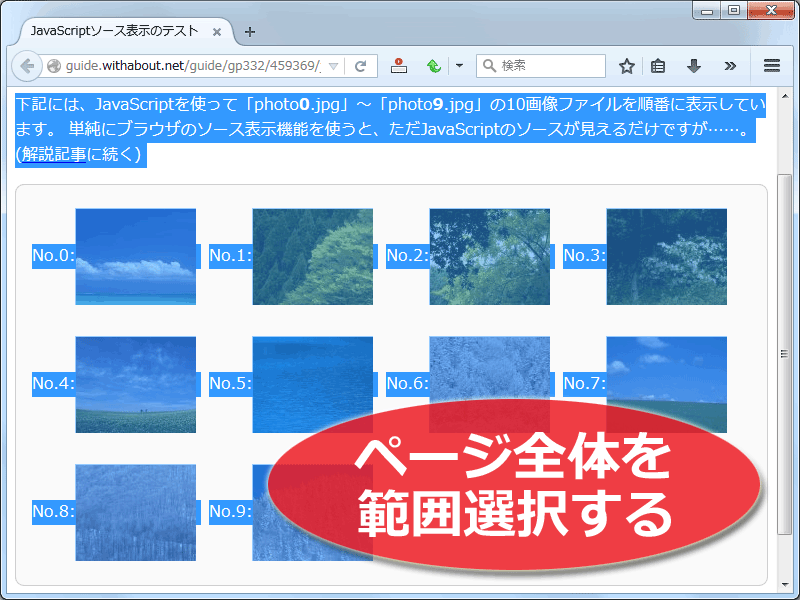Open the URL bar history dropdown

pos(336,66)
